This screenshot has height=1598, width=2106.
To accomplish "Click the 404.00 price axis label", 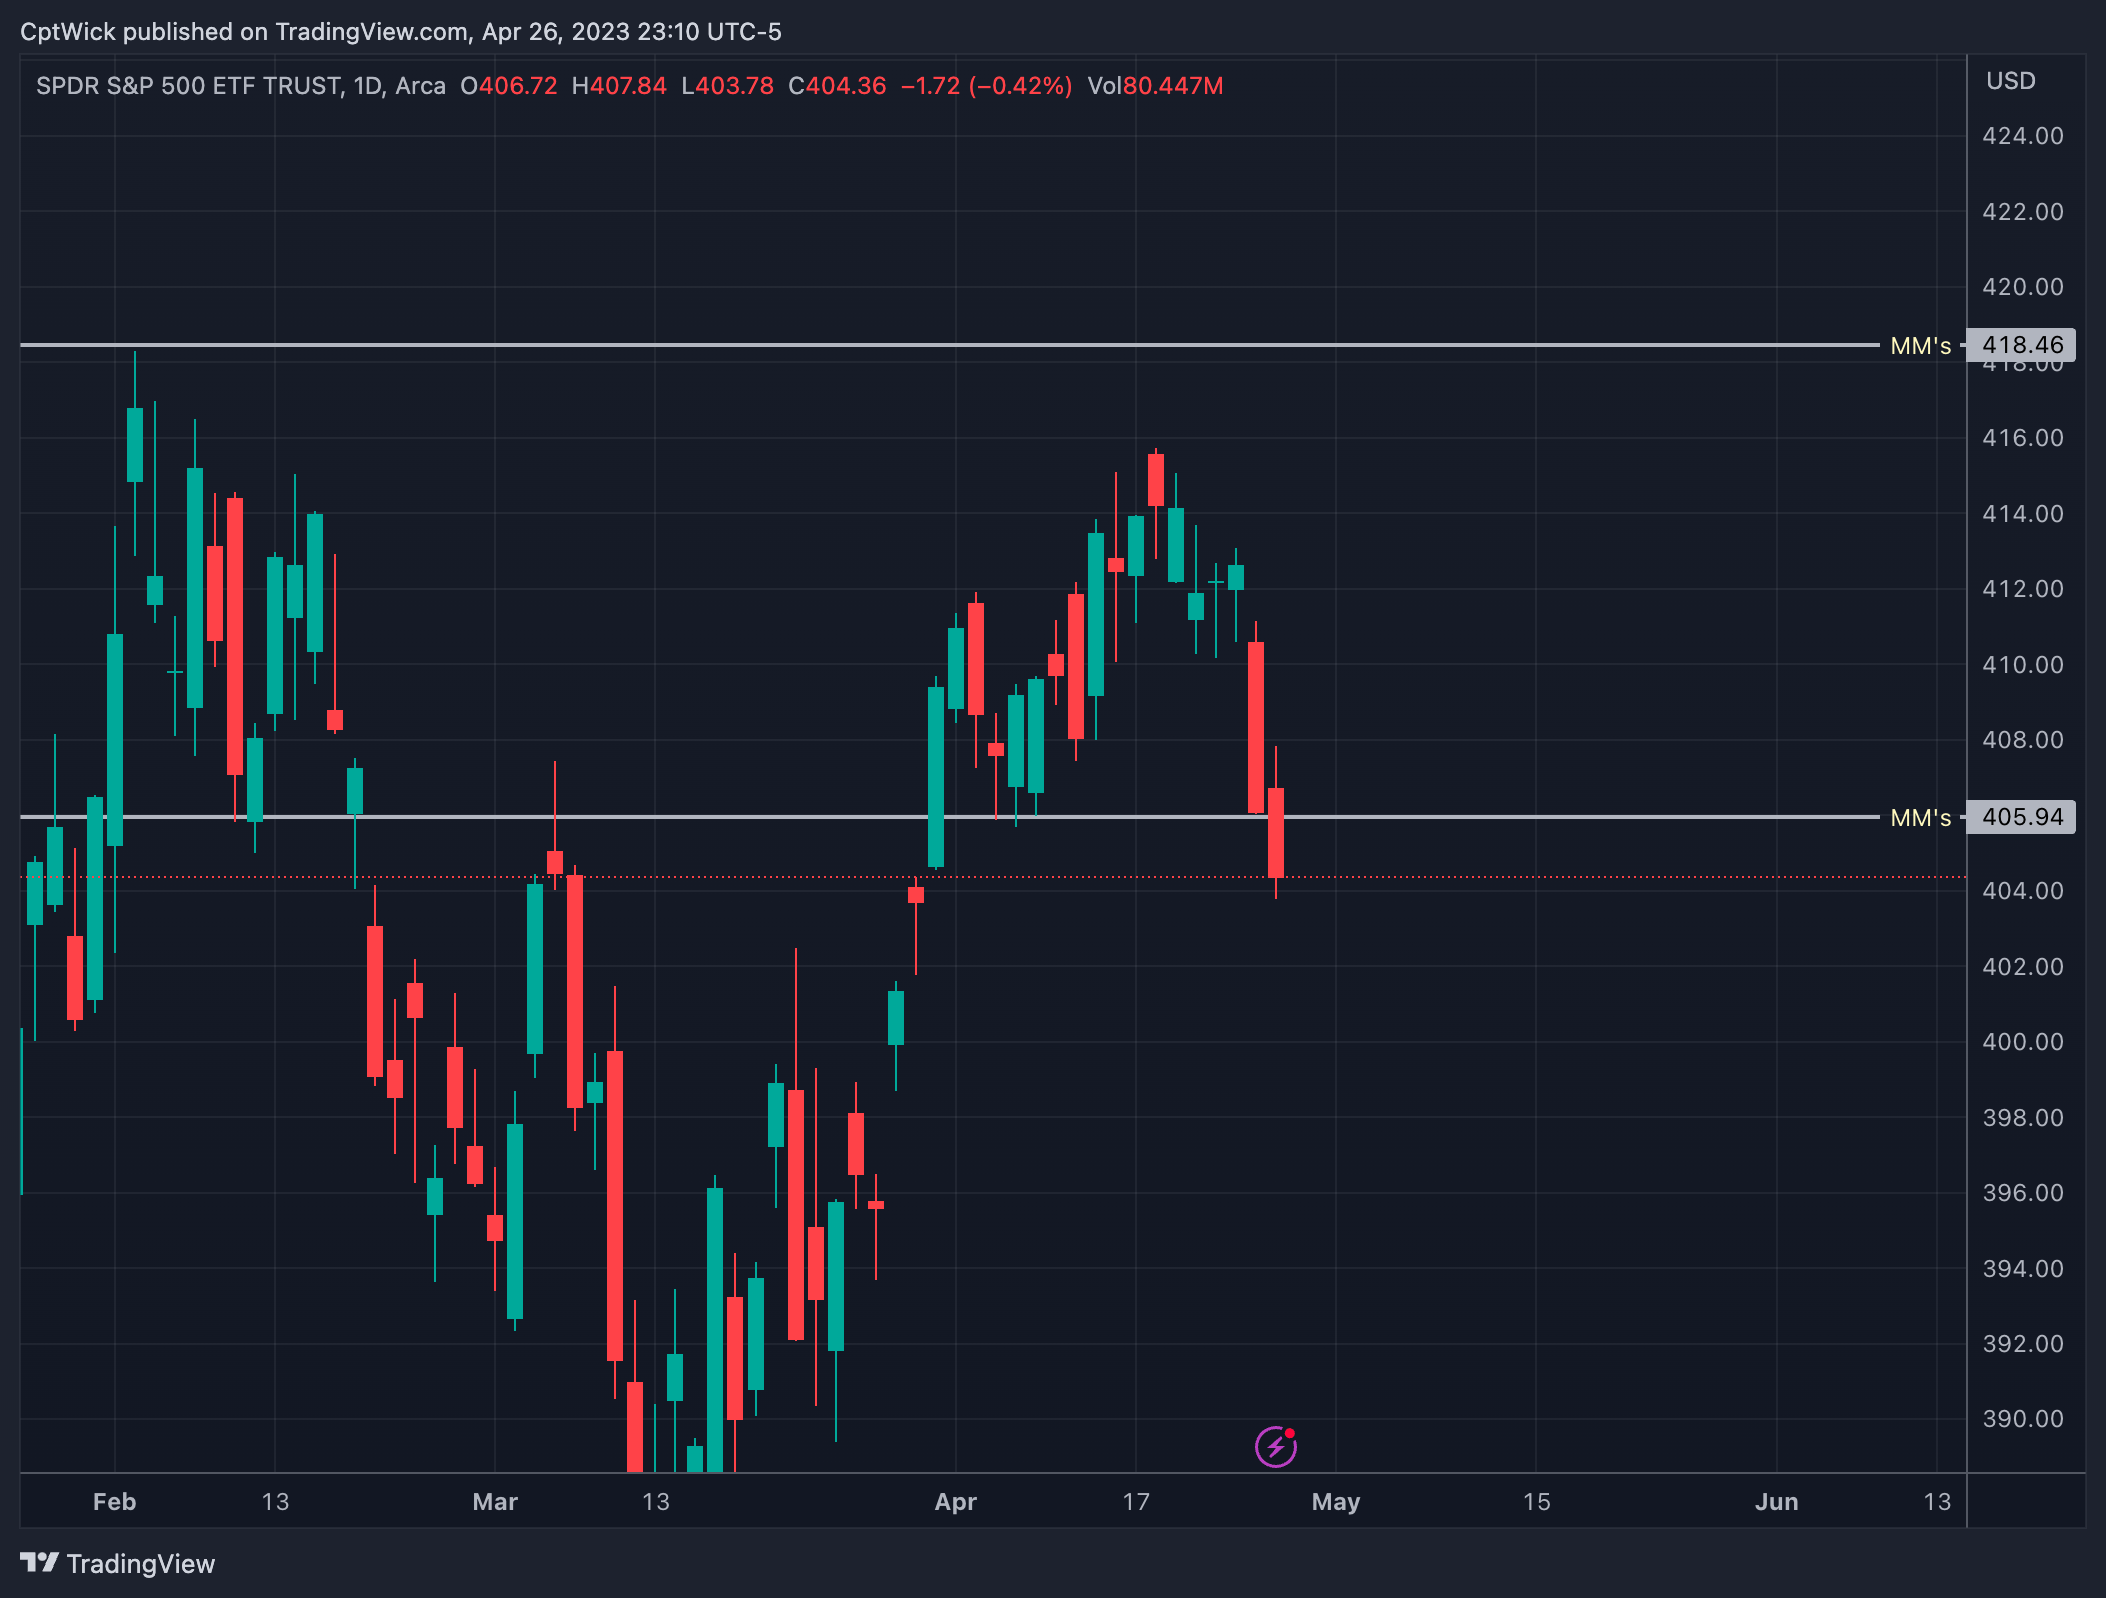I will click(x=2023, y=891).
